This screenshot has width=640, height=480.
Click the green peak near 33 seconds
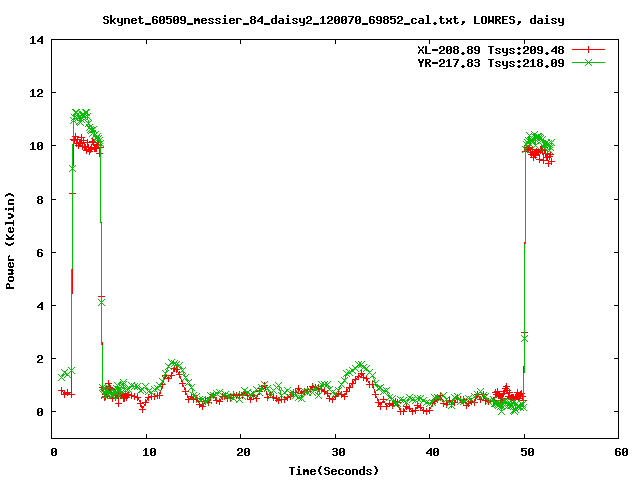pyautogui.click(x=360, y=364)
